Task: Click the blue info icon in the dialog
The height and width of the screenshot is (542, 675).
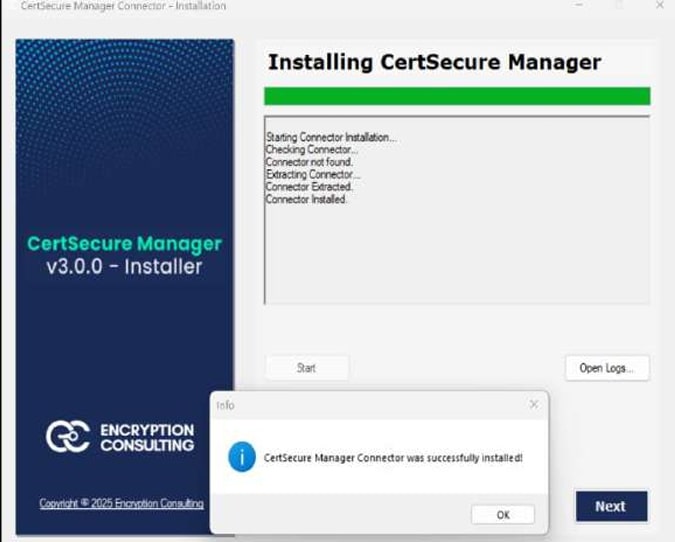Action: coord(242,457)
